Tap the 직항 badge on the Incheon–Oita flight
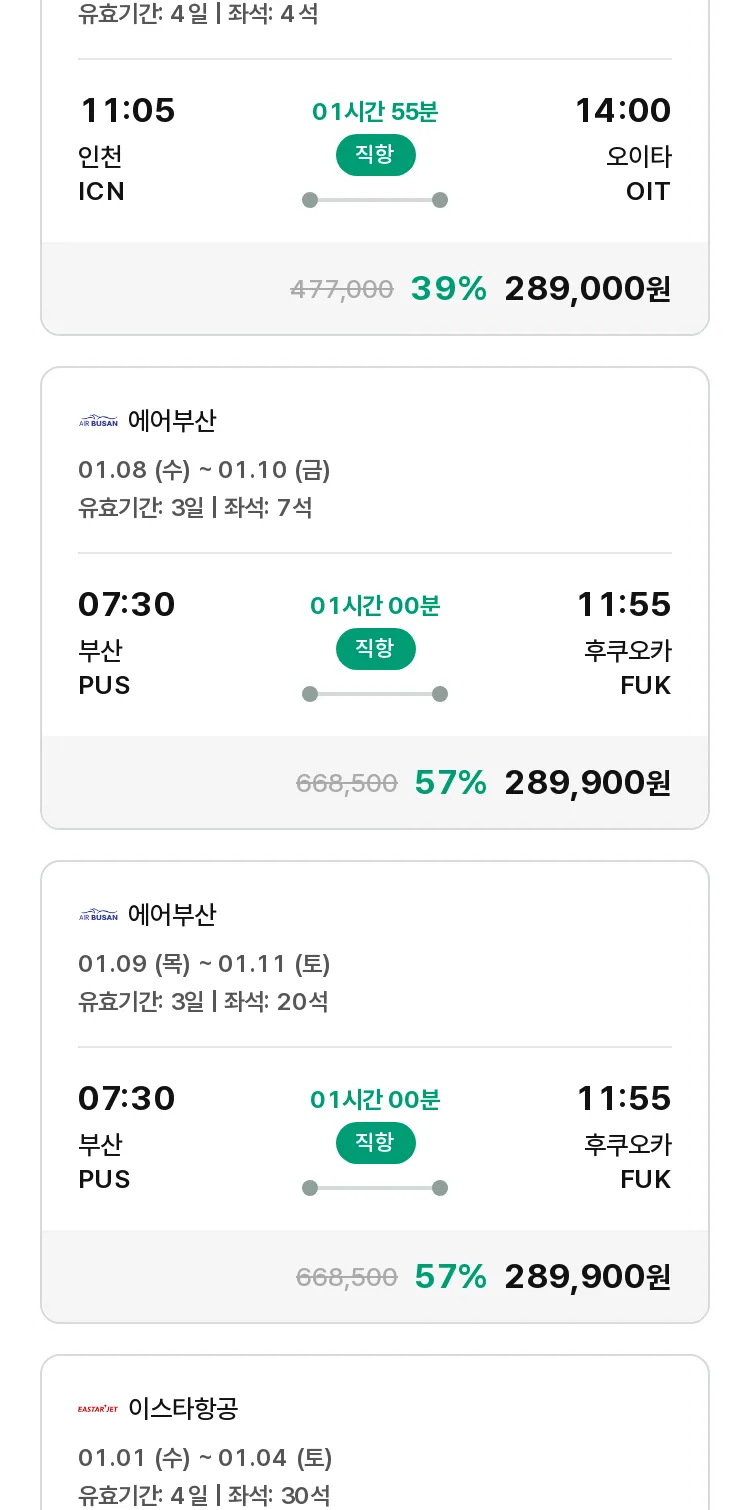Screen dimensions: 750x1510 [375, 155]
